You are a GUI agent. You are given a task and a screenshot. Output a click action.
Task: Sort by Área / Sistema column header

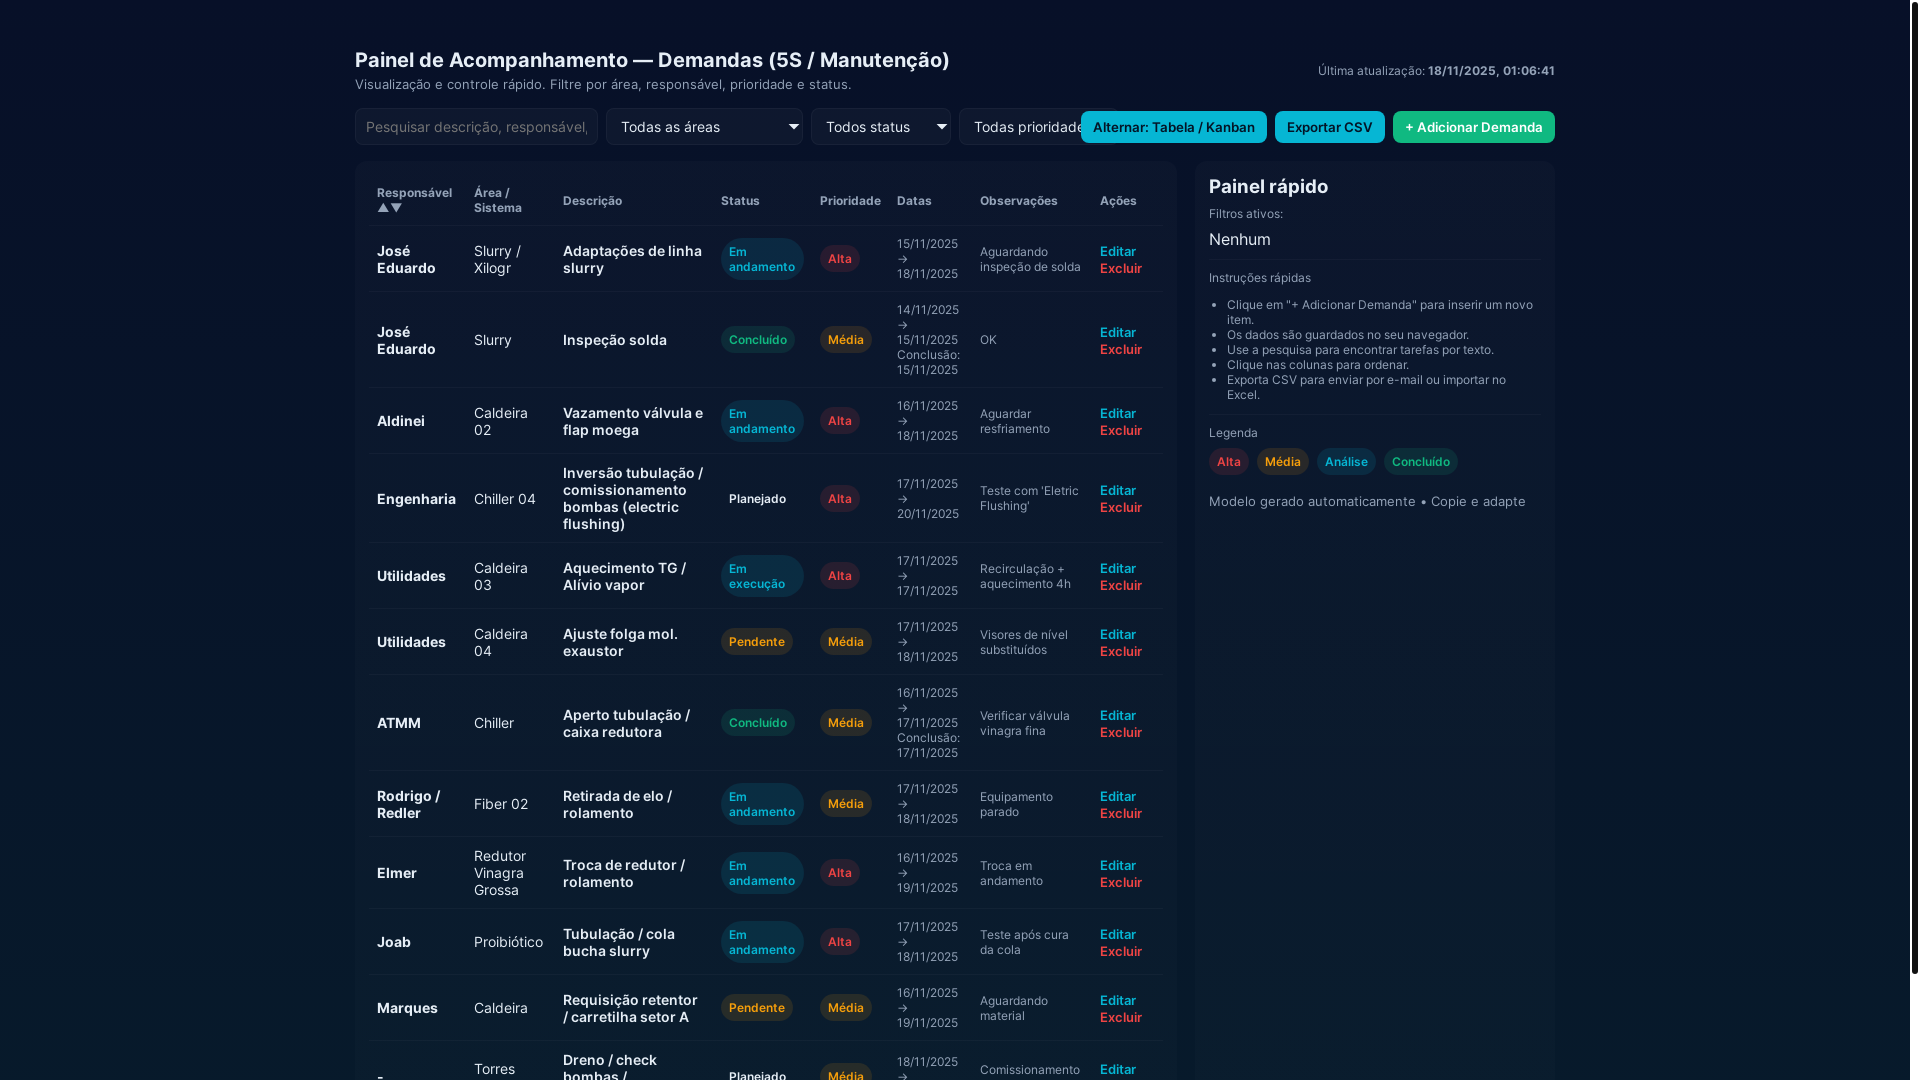coord(498,200)
